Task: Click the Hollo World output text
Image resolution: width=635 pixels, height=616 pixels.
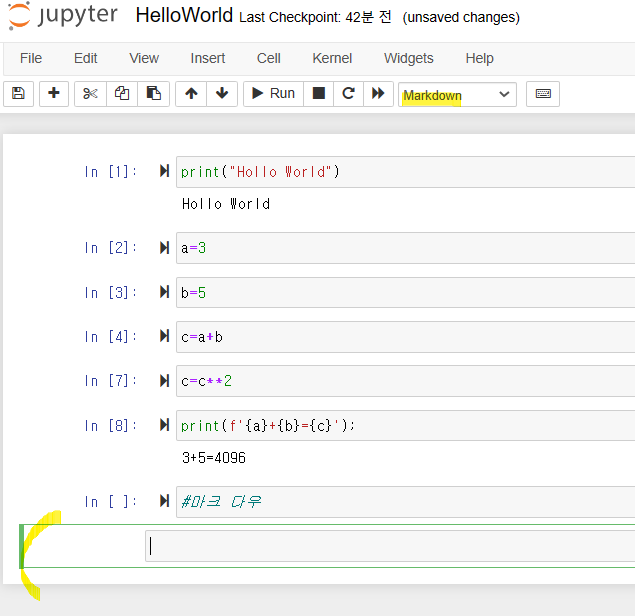Action: coord(226,204)
